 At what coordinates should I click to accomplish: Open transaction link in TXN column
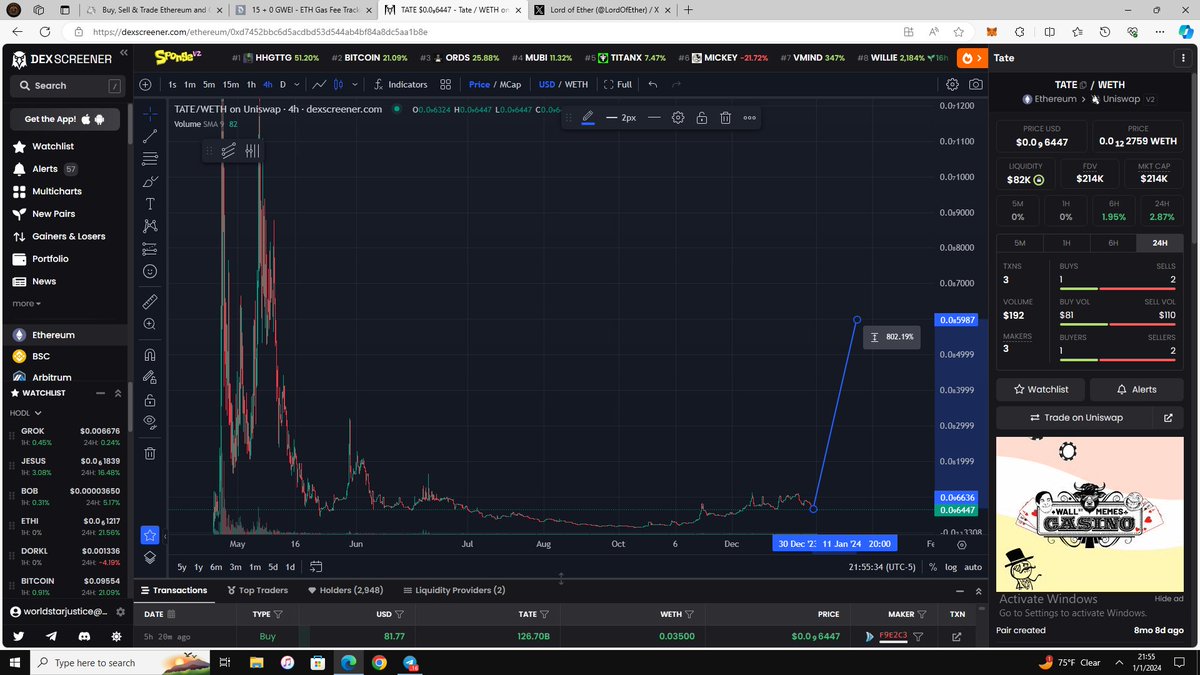pos(957,636)
